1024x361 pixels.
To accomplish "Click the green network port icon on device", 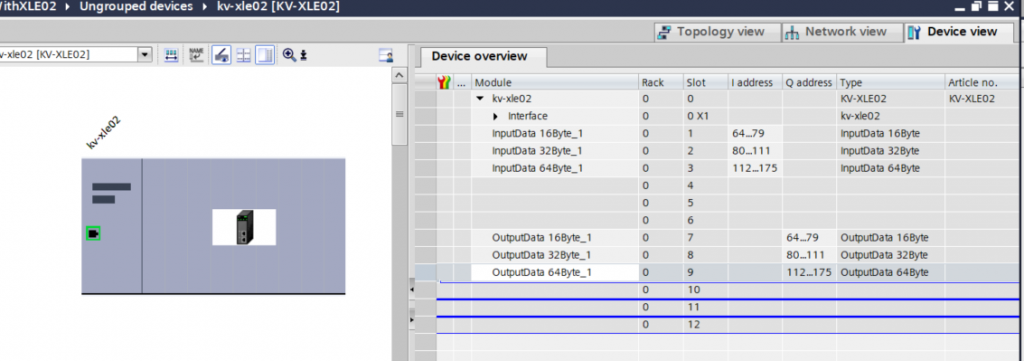I will [x=93, y=233].
